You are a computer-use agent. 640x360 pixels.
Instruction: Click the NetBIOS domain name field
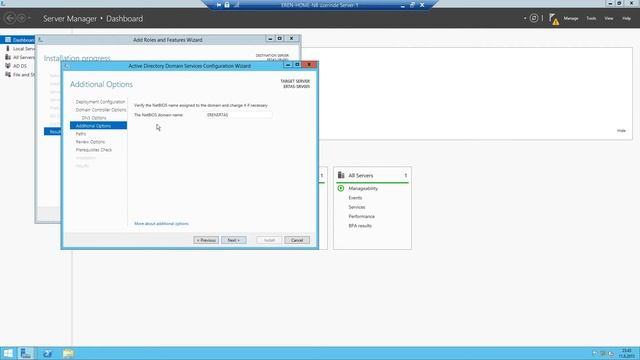239,115
